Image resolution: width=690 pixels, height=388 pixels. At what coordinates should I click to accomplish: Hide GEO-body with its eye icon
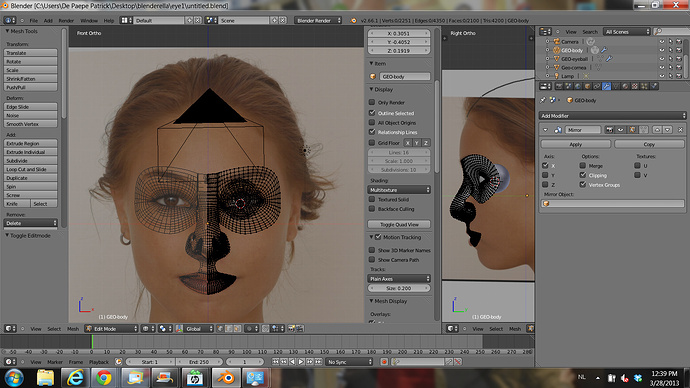click(662, 50)
